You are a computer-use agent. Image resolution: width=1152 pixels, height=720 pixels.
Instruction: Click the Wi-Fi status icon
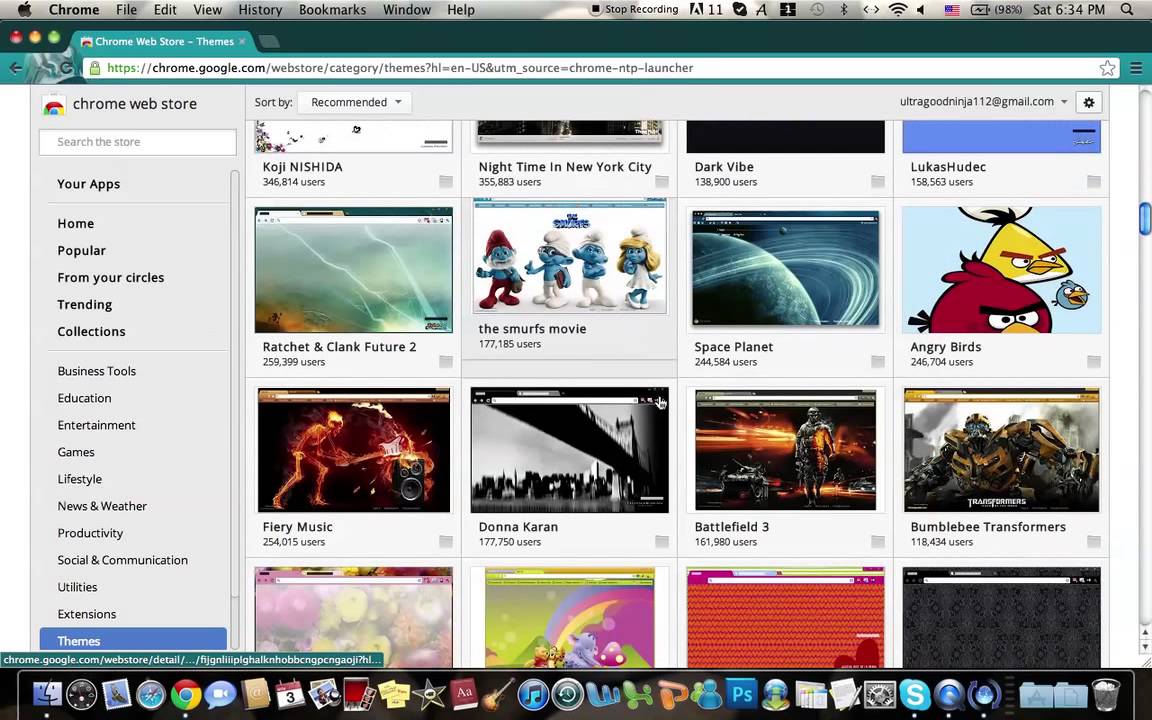click(897, 10)
